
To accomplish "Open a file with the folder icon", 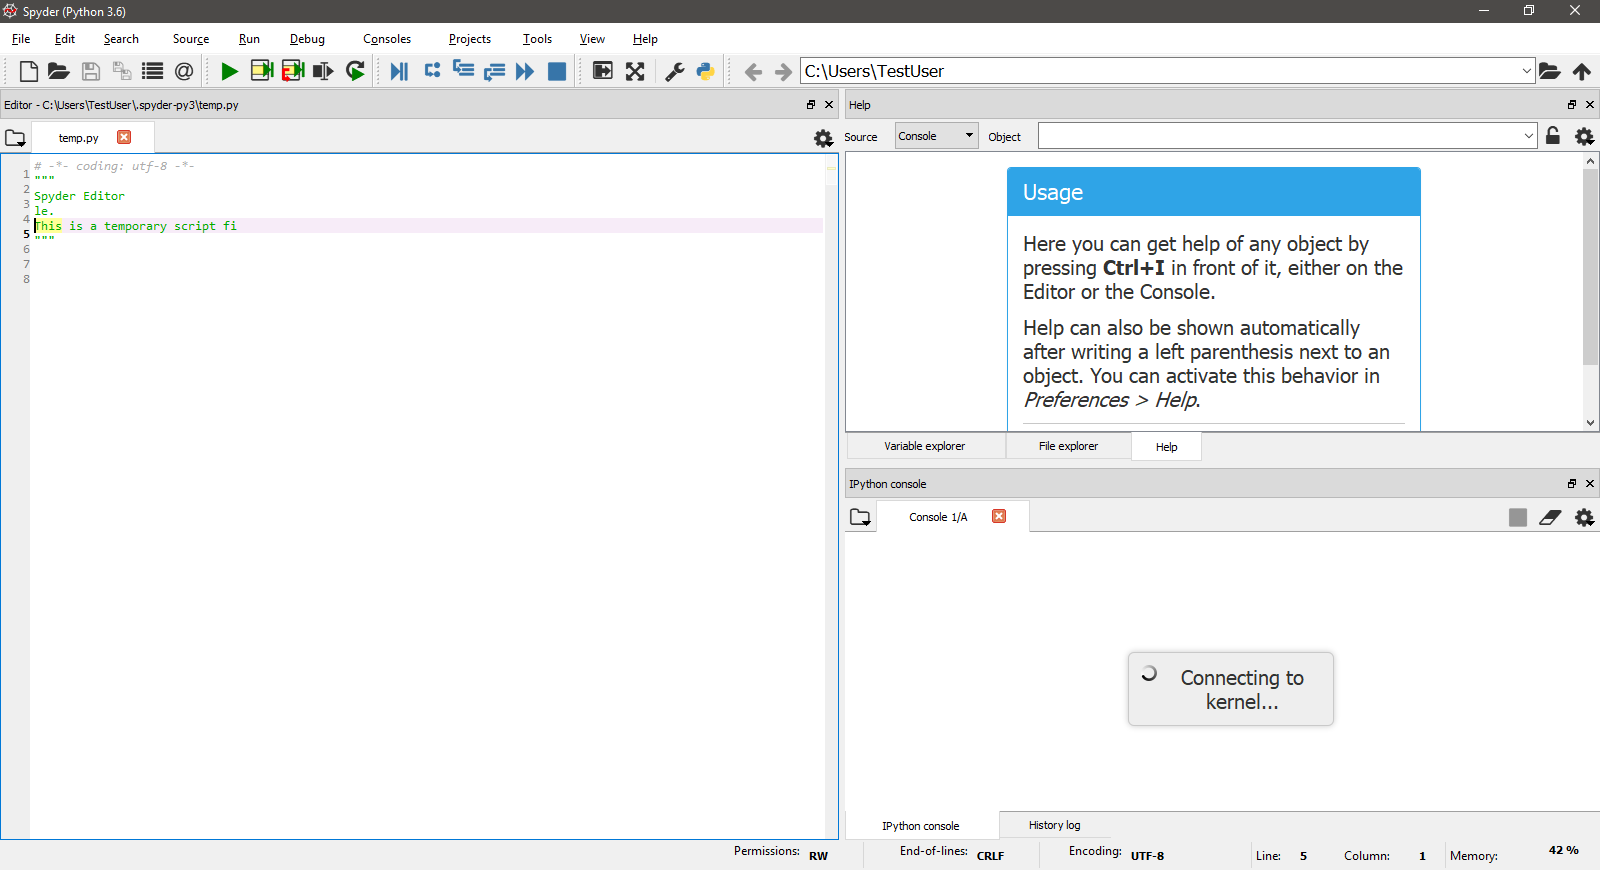I will click(x=59, y=71).
